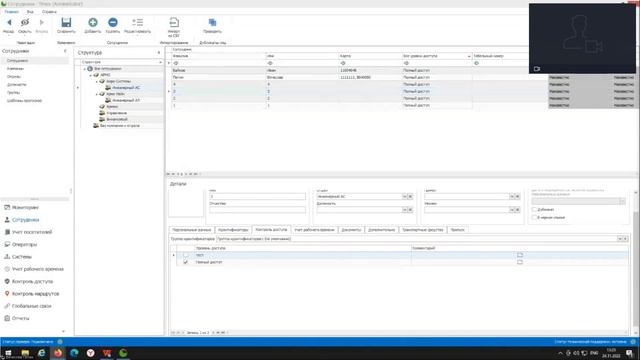The height and width of the screenshot is (360, 640).
Task: Click the green Timex app icon in the taskbar
Action: pos(123,353)
